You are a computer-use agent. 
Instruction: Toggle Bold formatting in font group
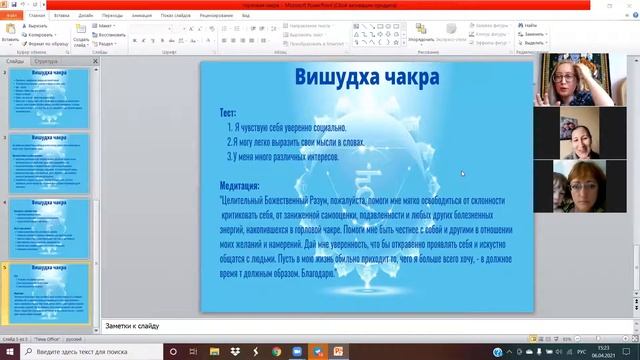[134, 40]
